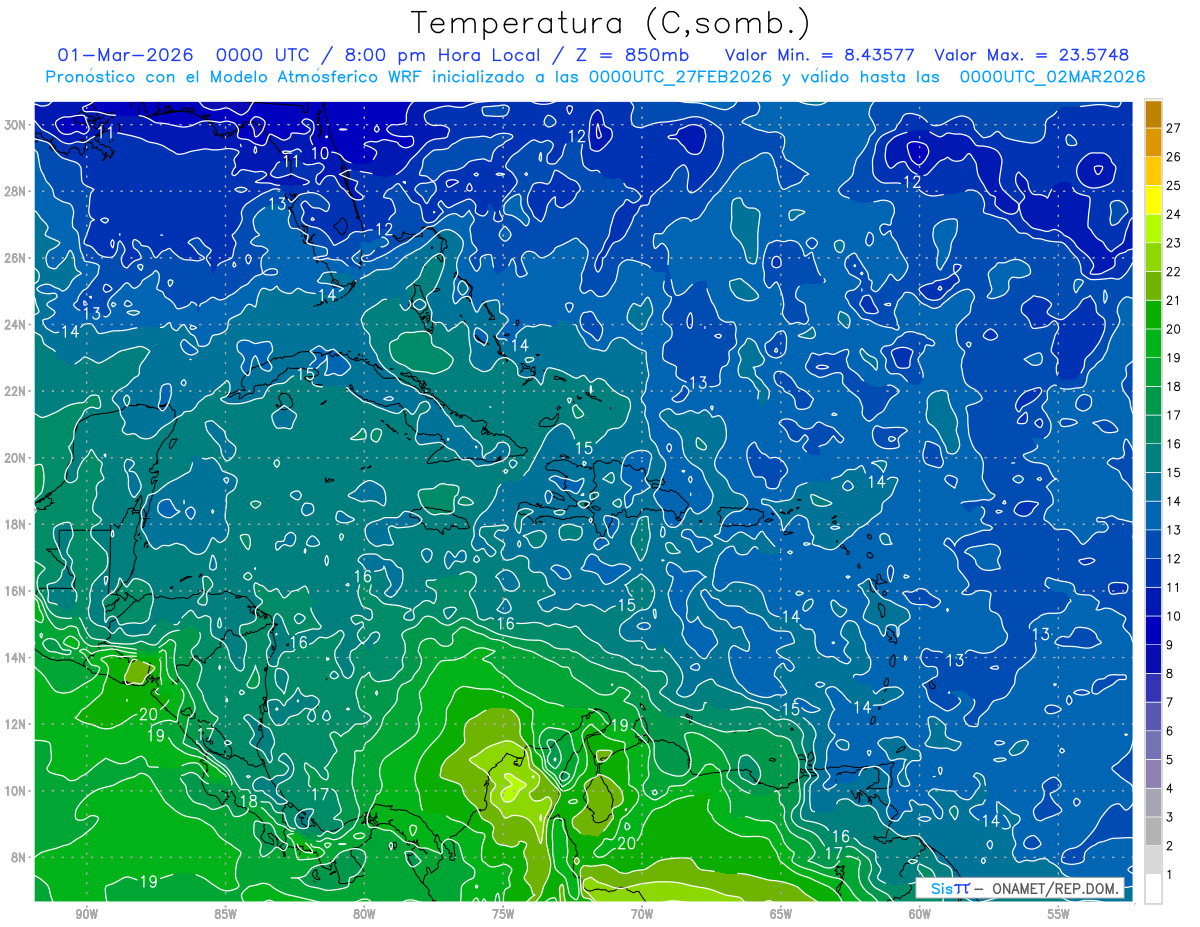Click the 26N latitude axis label

[x=15, y=258]
